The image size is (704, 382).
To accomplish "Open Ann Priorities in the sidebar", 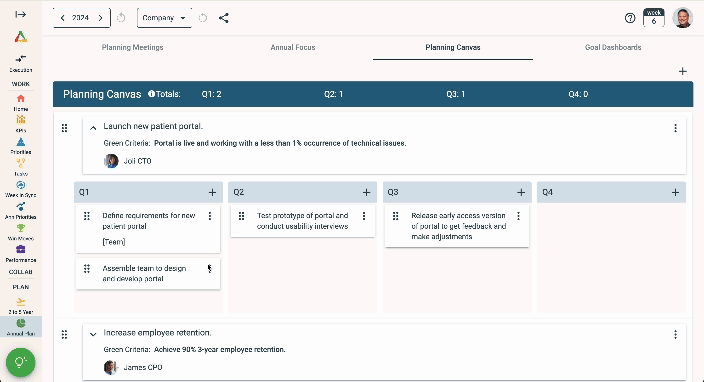I will (x=21, y=211).
